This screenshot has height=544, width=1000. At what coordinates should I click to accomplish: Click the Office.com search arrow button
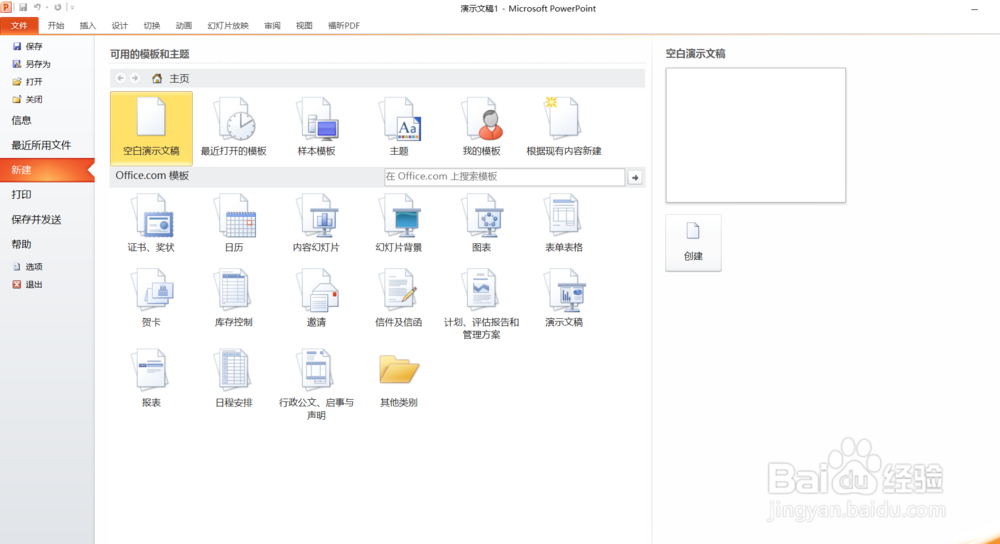tap(635, 177)
